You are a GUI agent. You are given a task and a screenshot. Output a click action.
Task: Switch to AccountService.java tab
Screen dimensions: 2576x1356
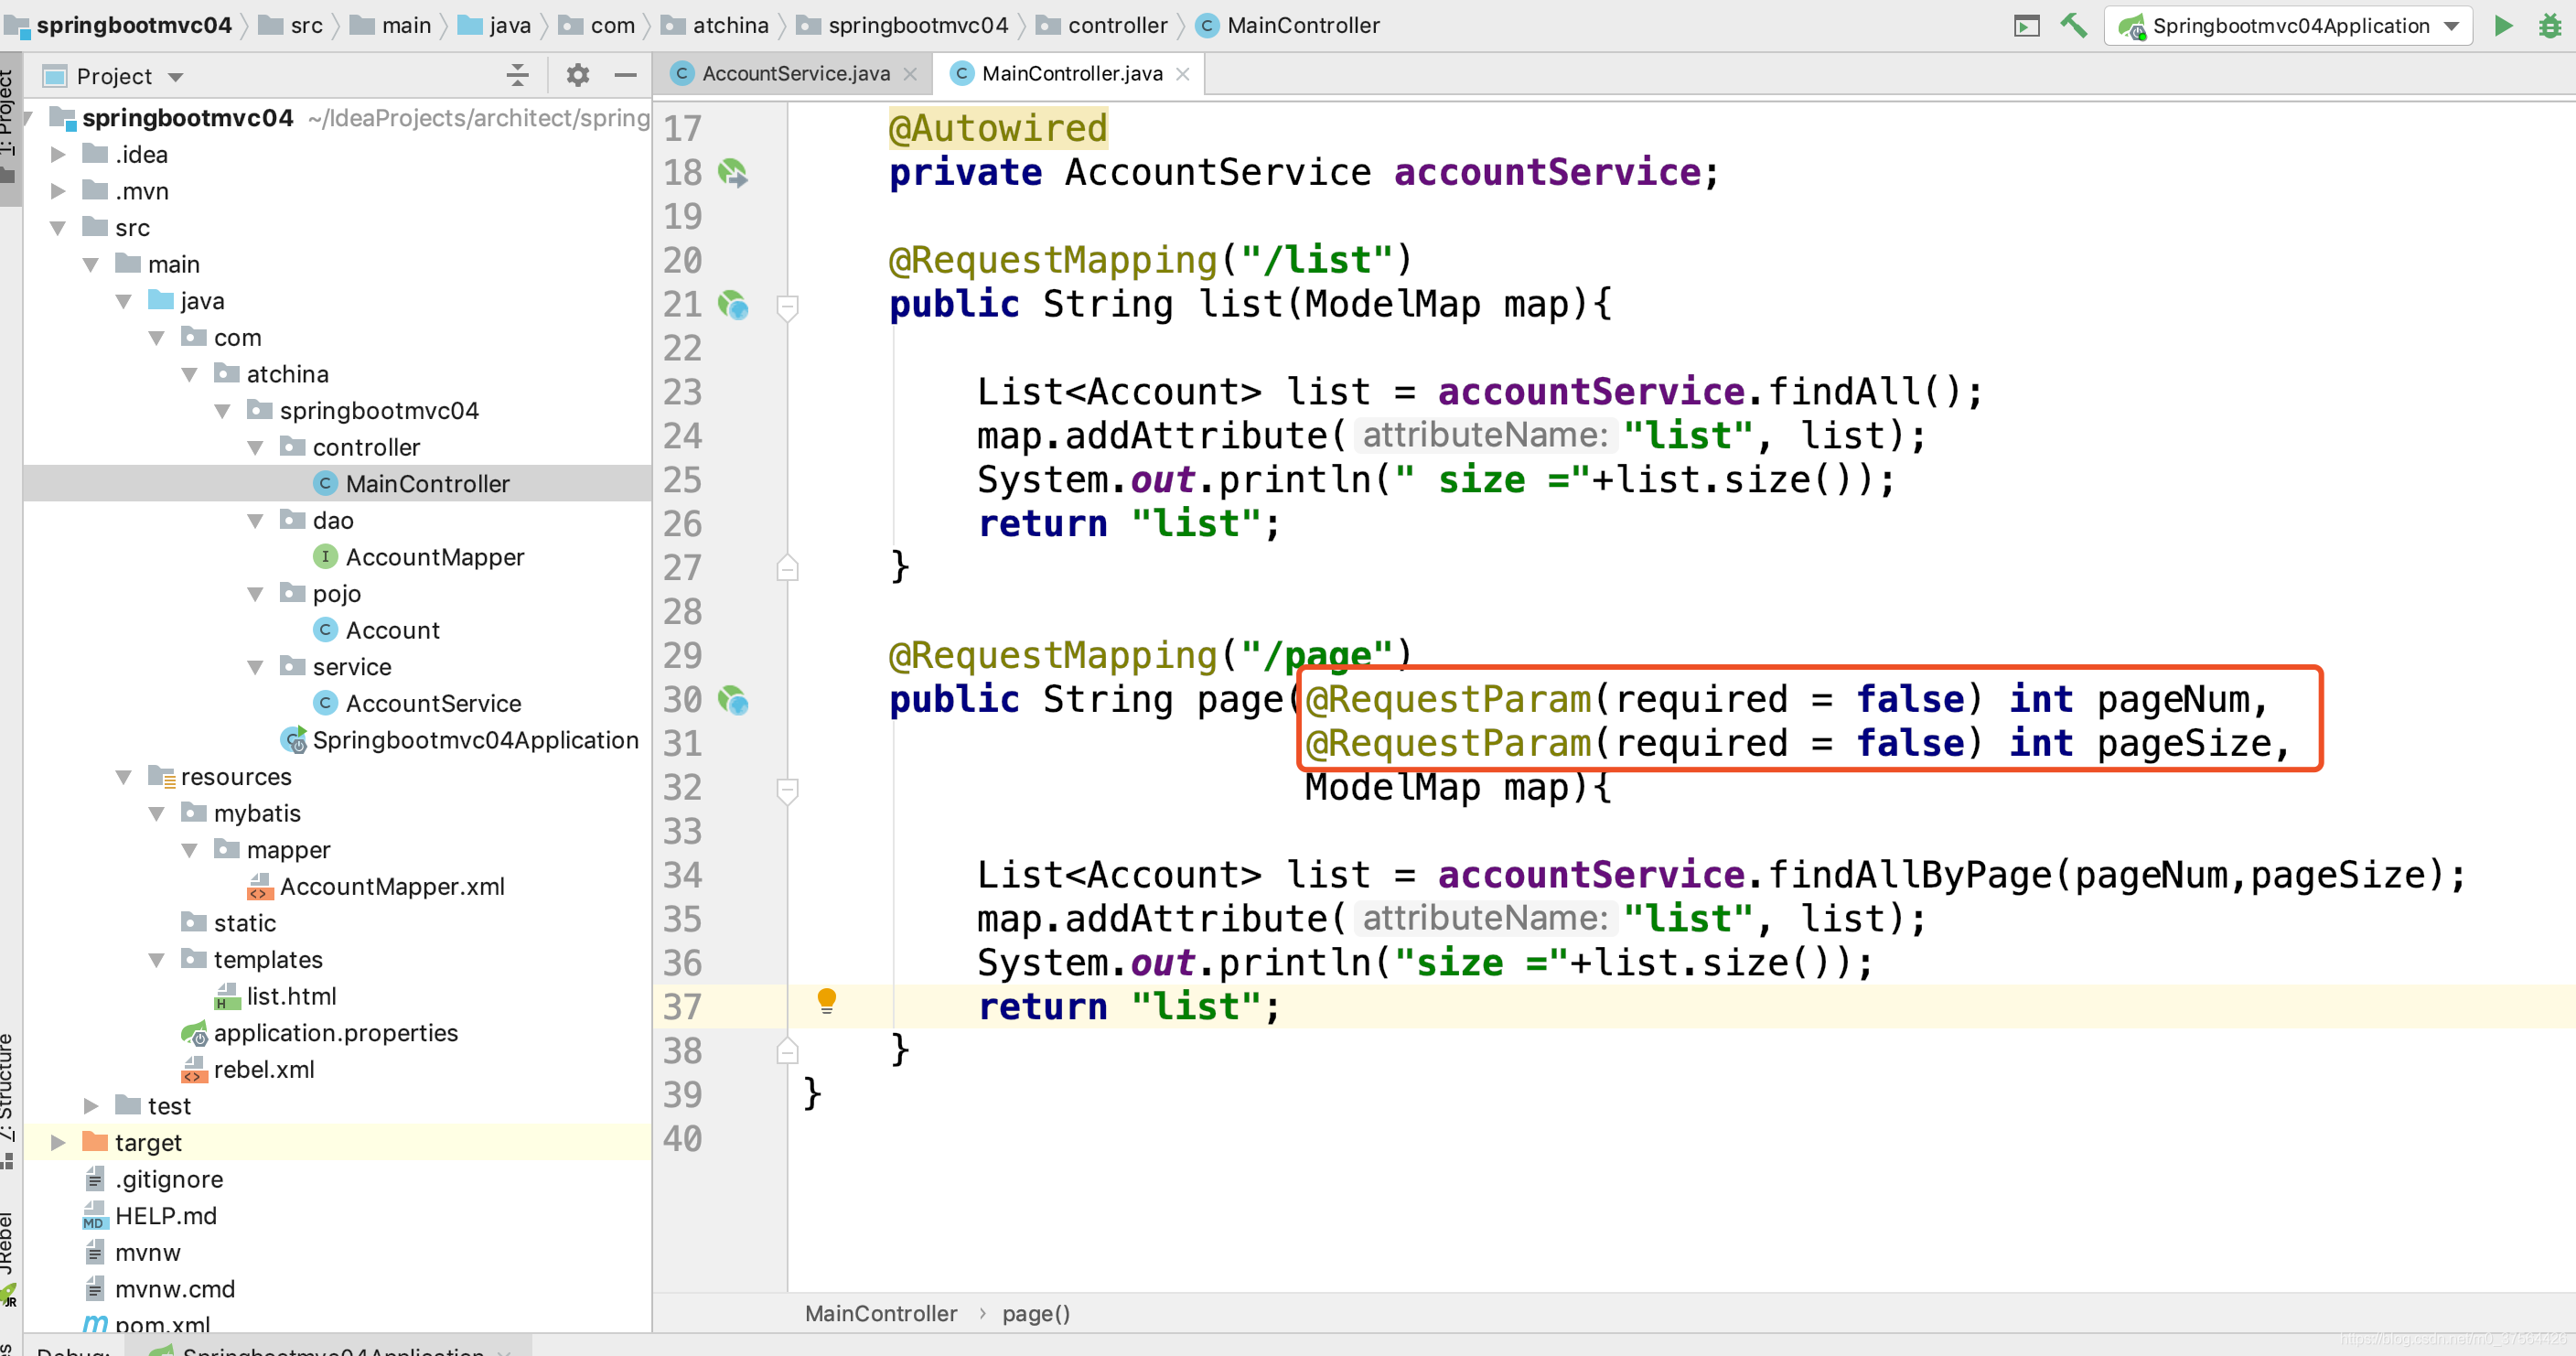click(795, 73)
